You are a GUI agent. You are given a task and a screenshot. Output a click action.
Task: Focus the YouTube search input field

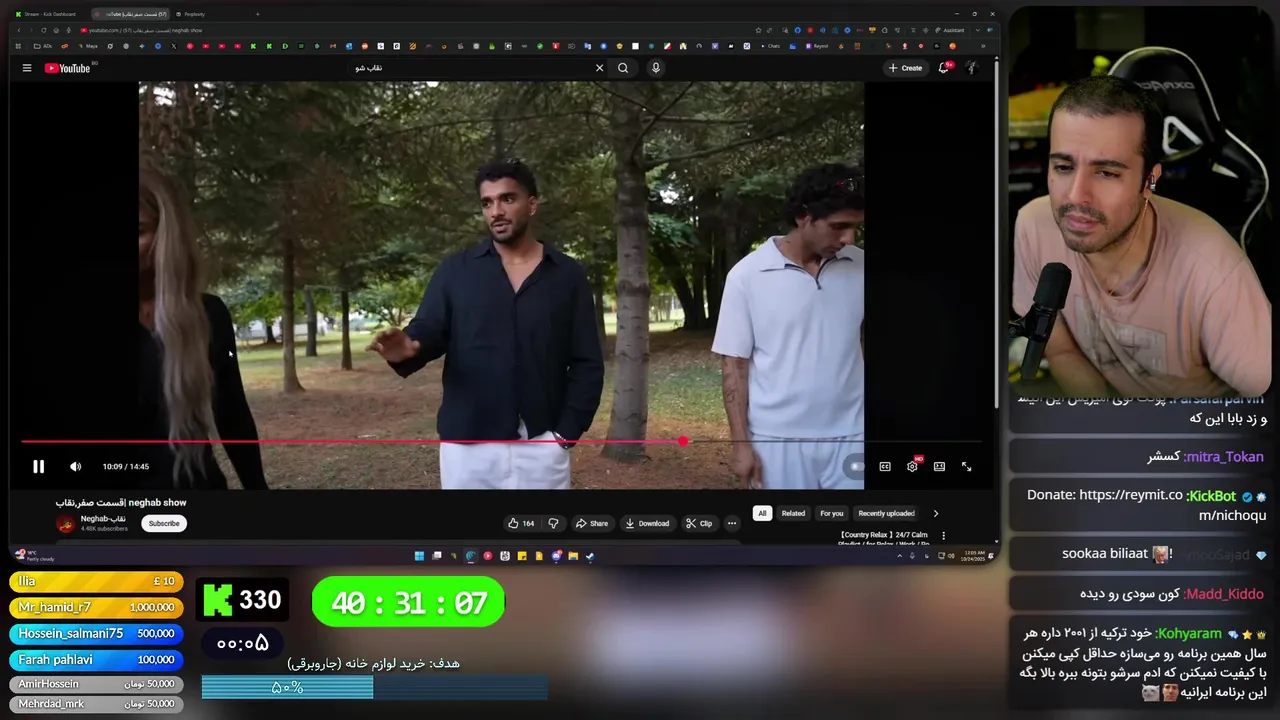pyautogui.click(x=470, y=68)
